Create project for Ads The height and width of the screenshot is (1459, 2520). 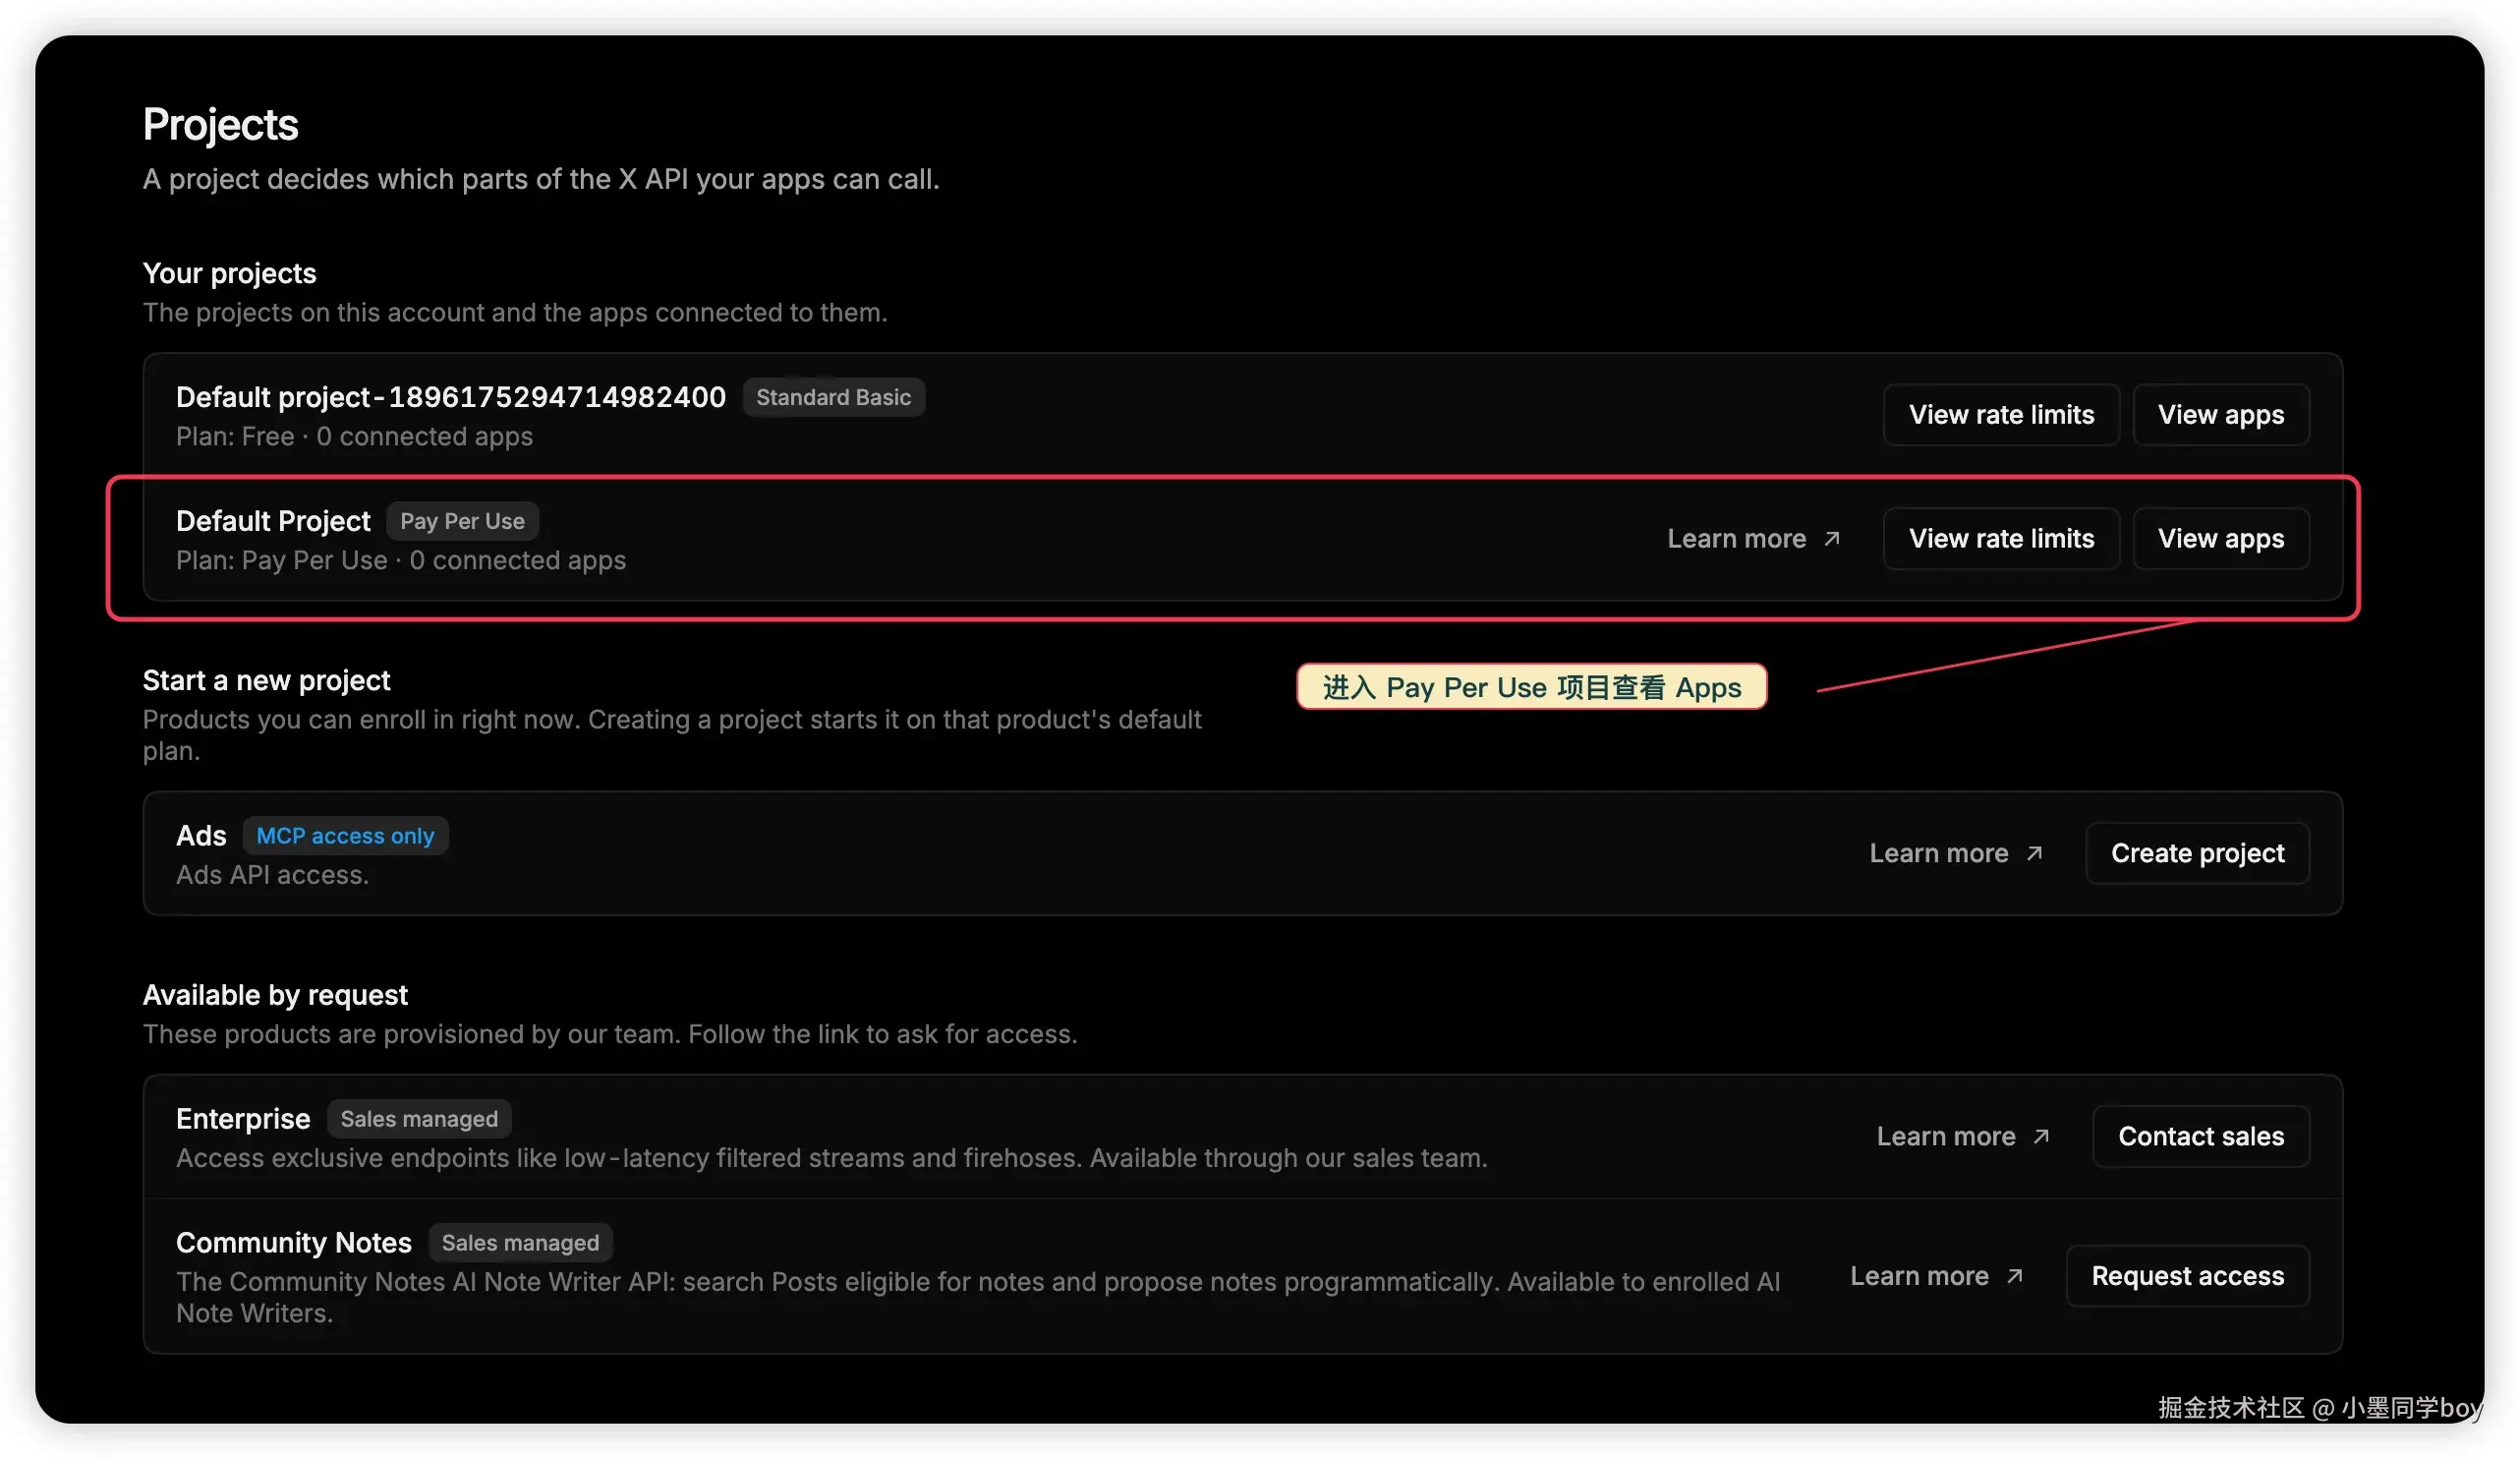point(2198,853)
